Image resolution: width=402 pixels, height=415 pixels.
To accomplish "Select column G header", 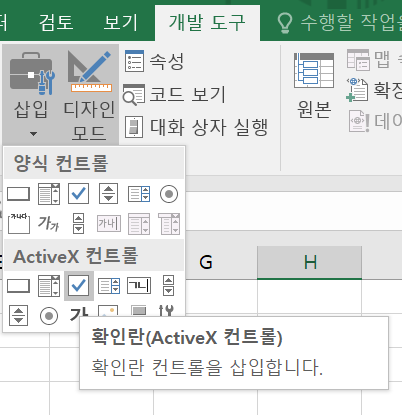I will [206, 262].
